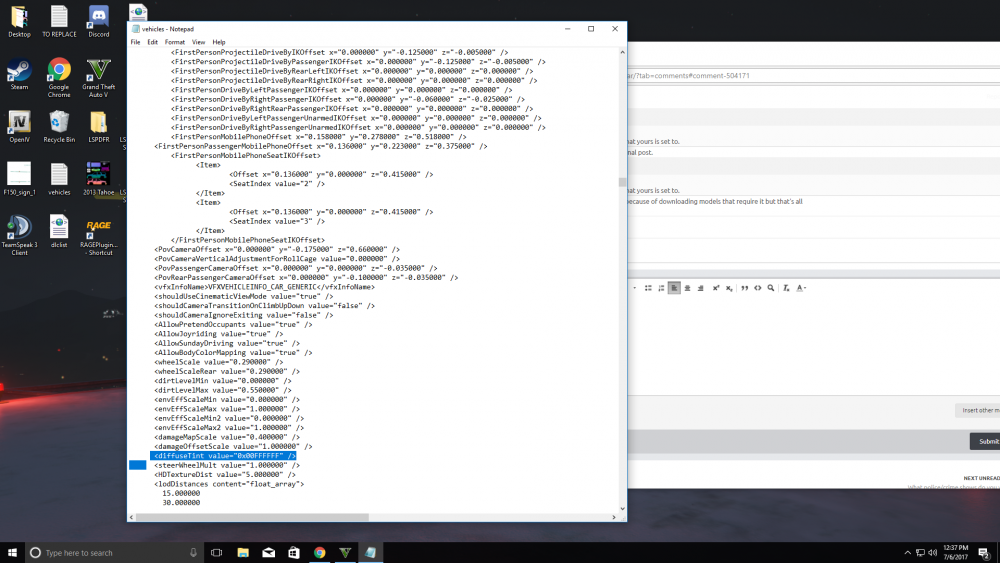Click the Windows taskbar search box

(x=114, y=553)
